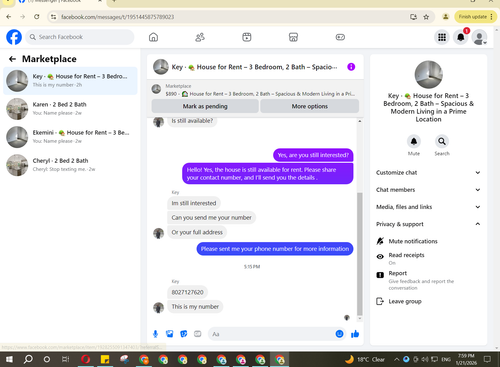The width and height of the screenshot is (500, 367).
Task: Open Sticky Notes from the taskbar
Action: coord(105,359)
